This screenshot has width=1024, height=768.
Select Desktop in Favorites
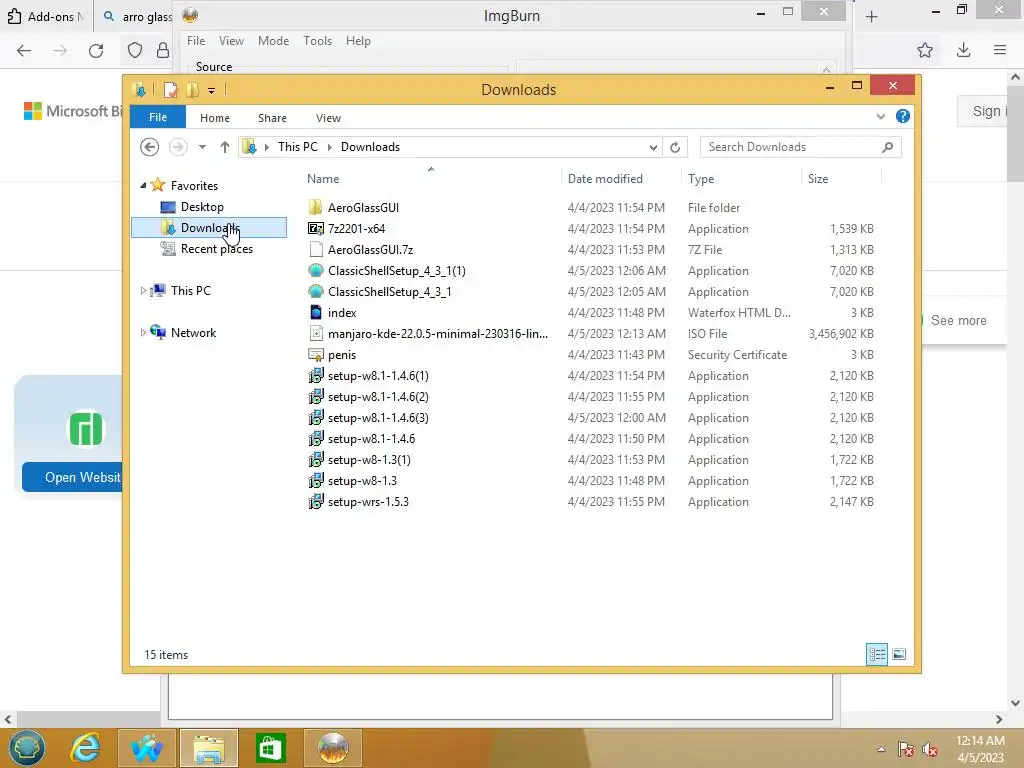[202, 207]
